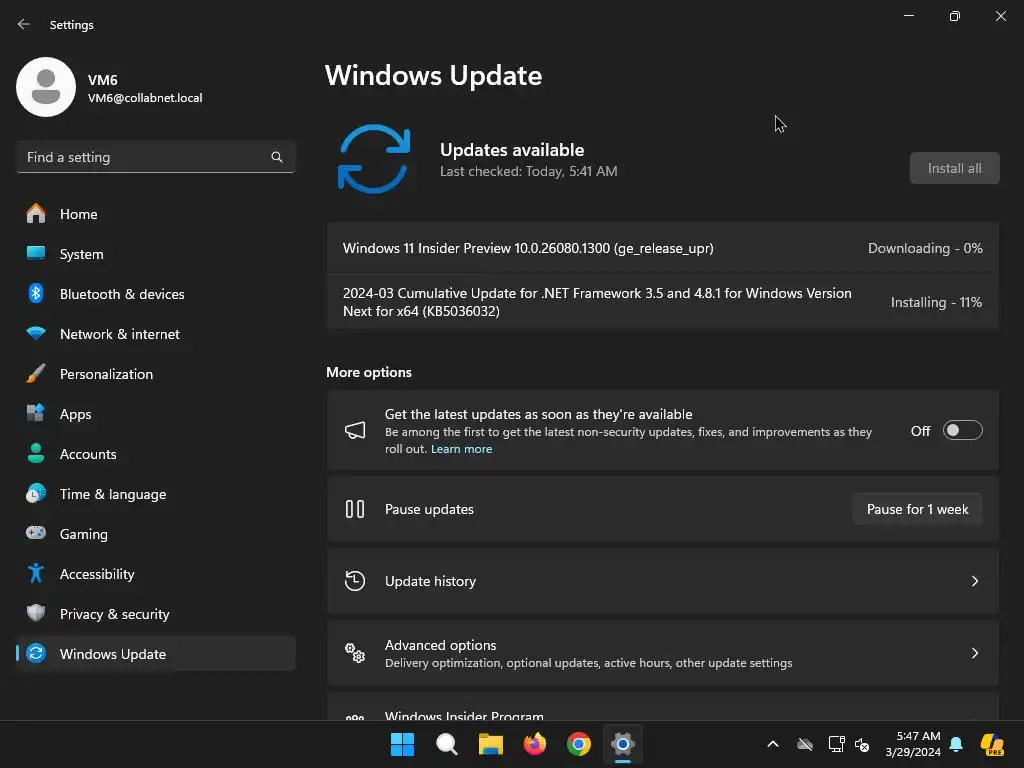Open Advanced options
The height and width of the screenshot is (768, 1024).
tap(662, 652)
